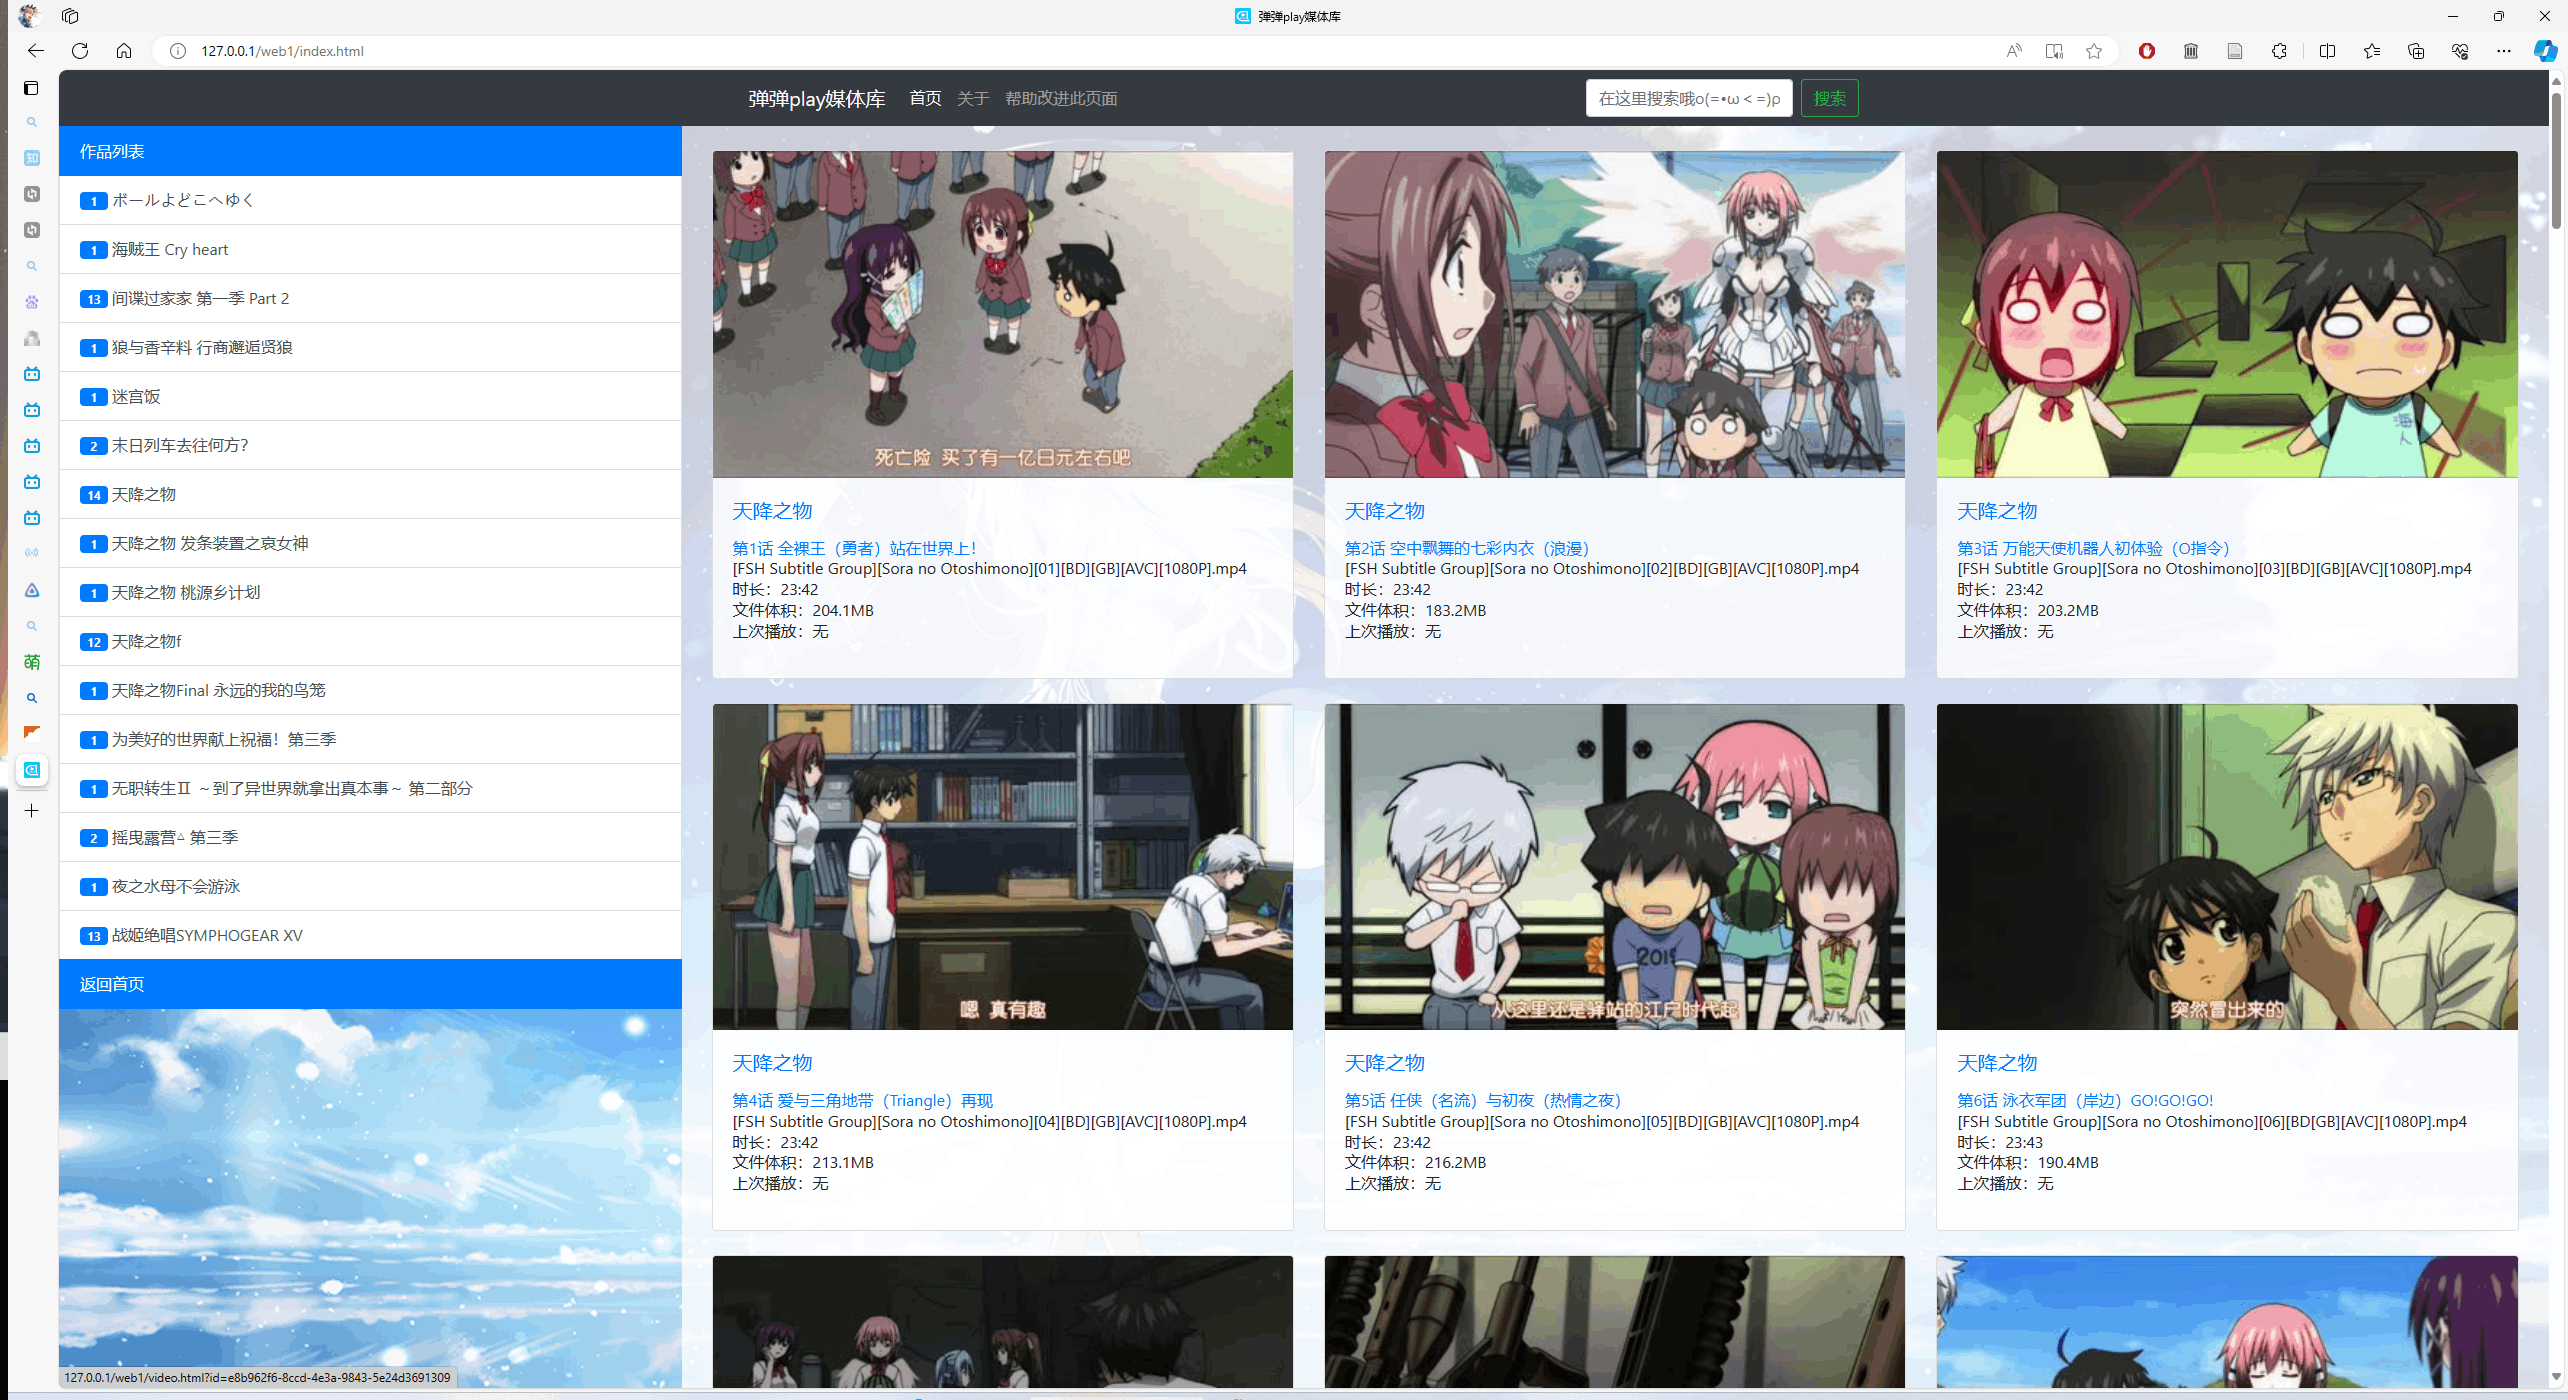2568x1400 pixels.
Task: Click the Read Aloud icon
Action: coord(2013,51)
